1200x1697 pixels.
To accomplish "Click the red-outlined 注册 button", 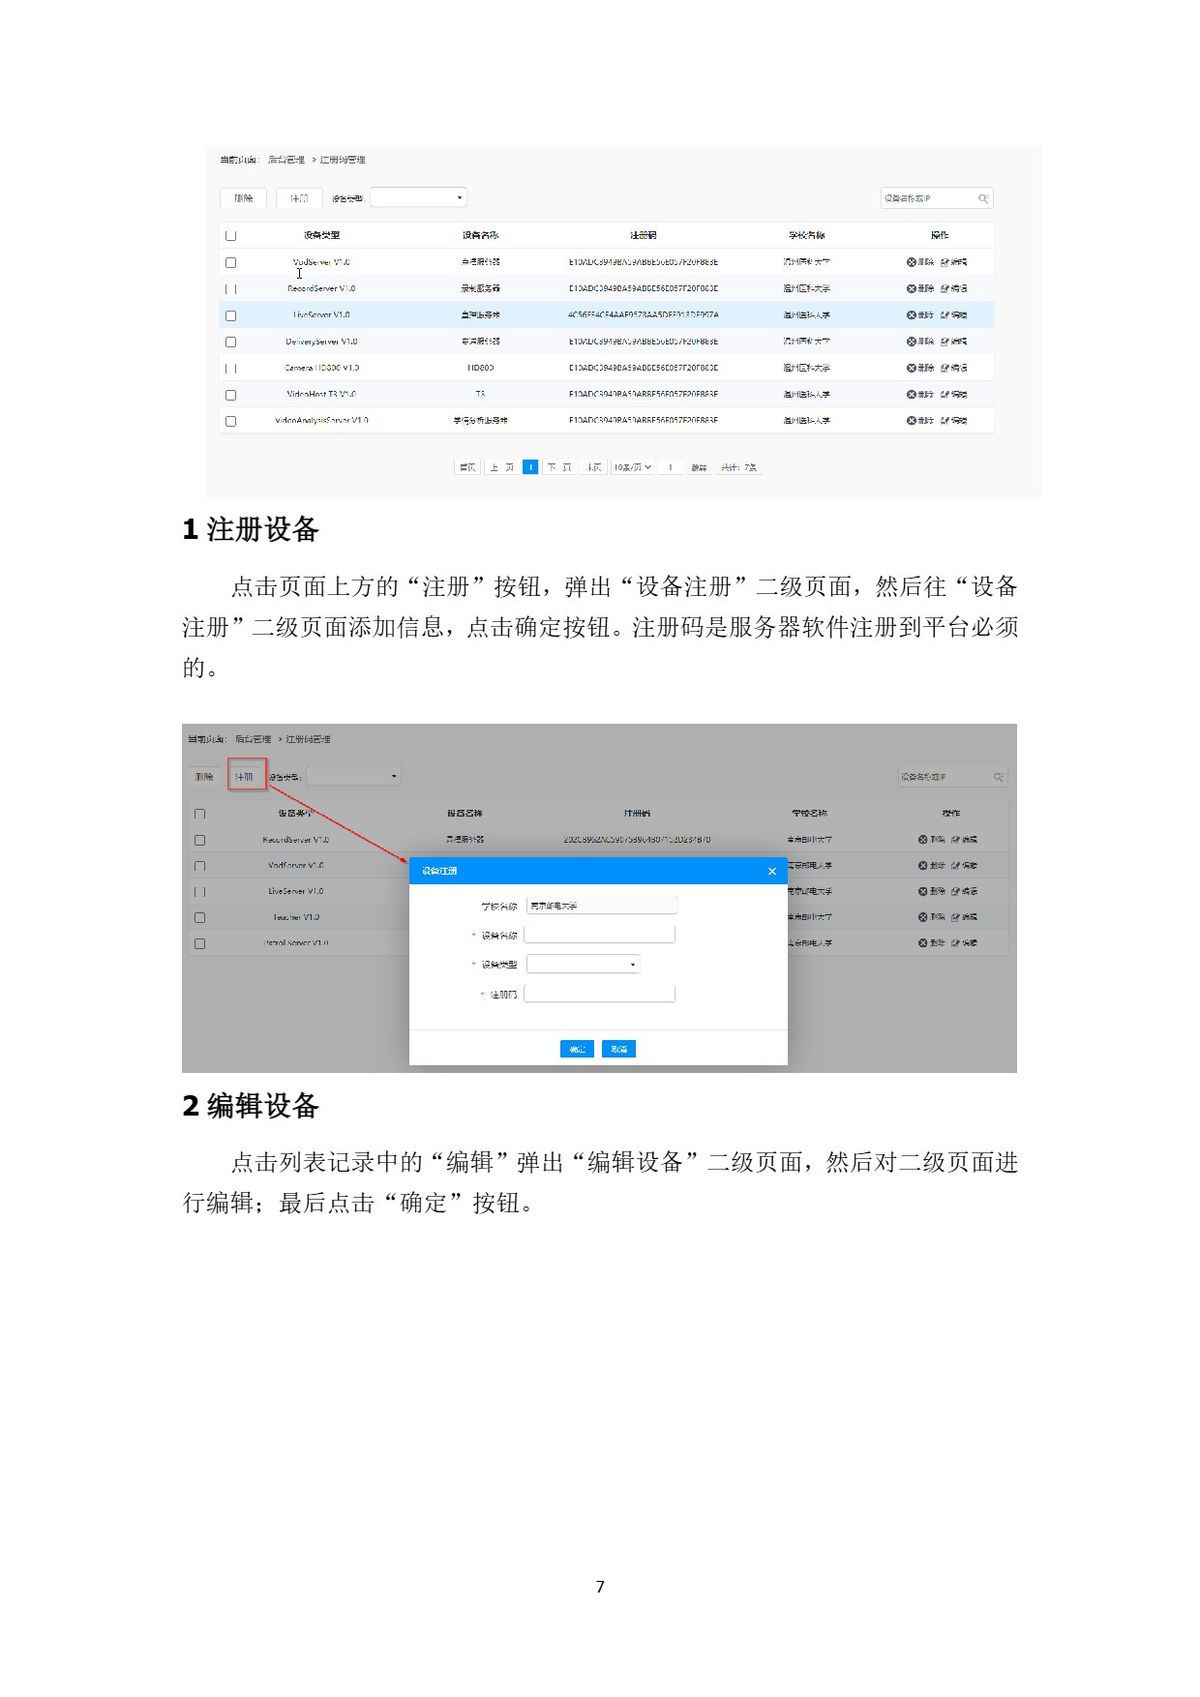I will 246,776.
